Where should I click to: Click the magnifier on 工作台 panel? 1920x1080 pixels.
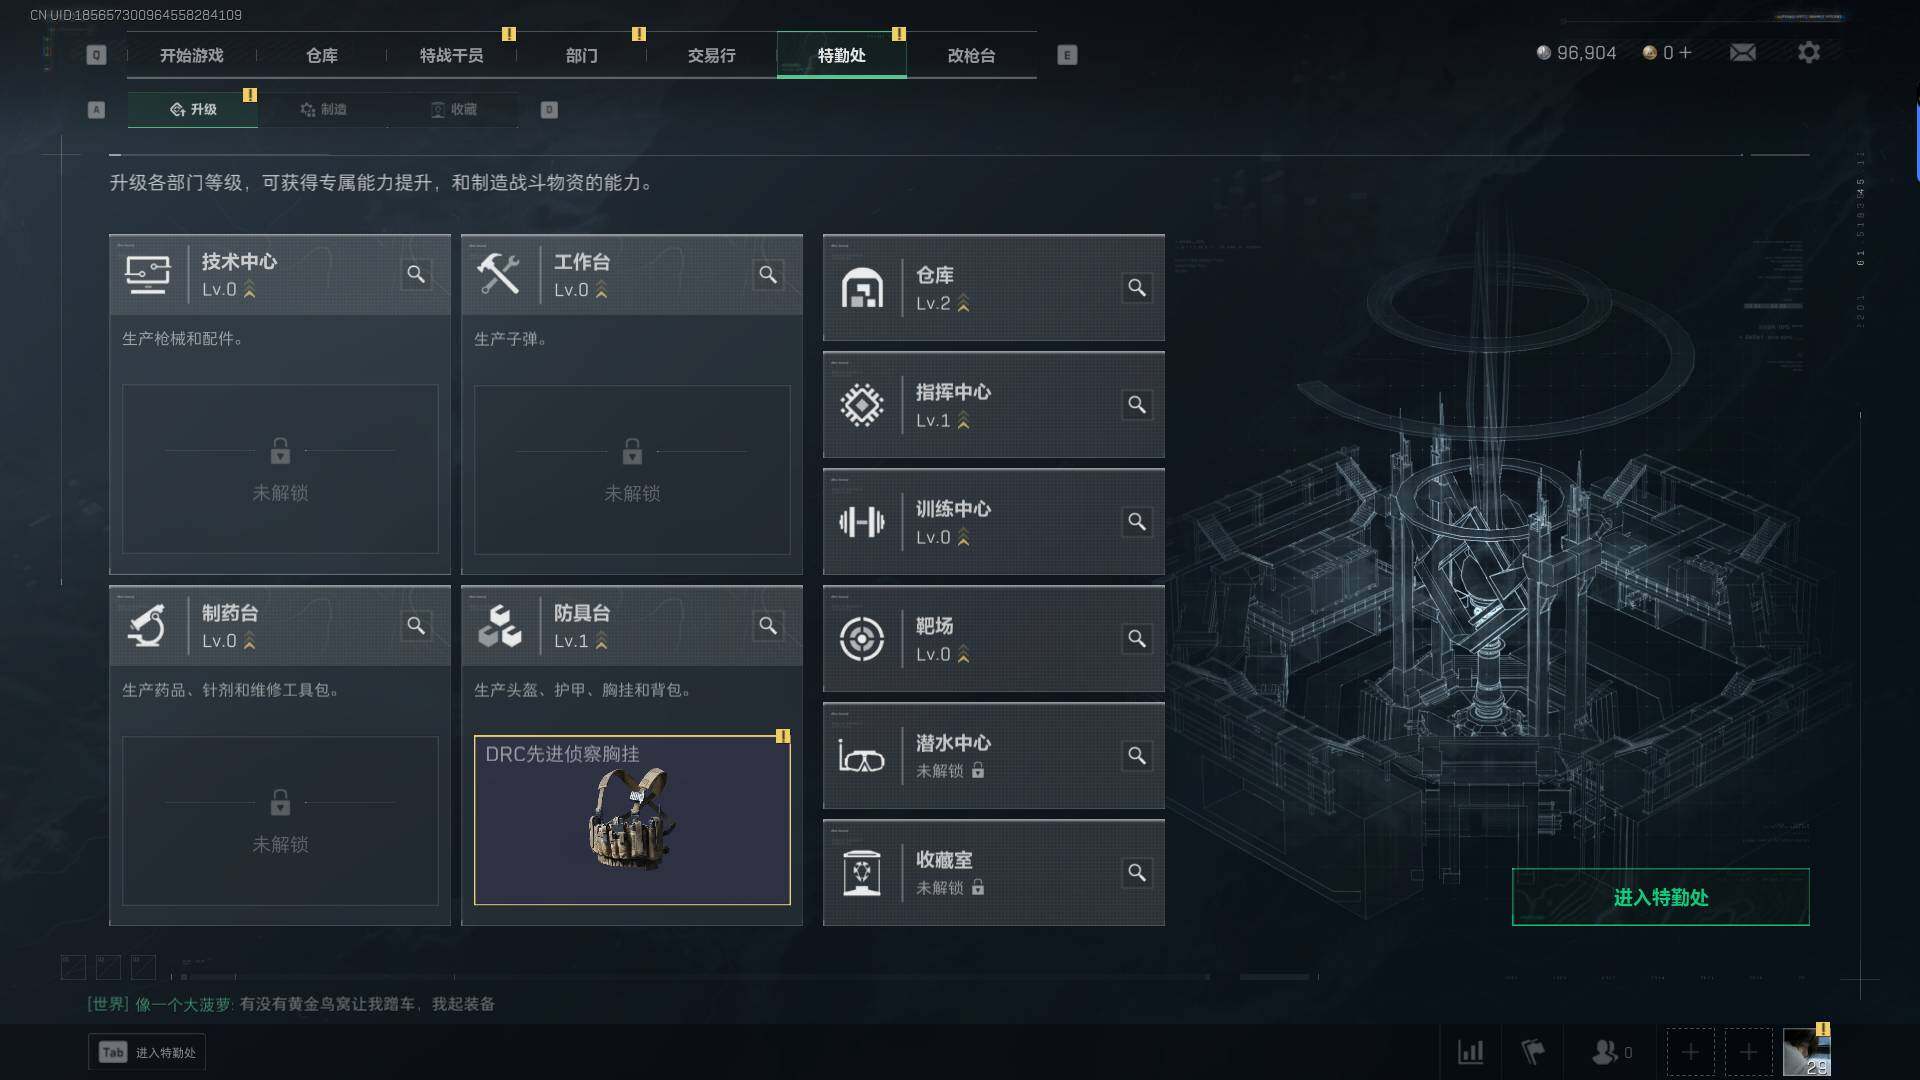click(x=768, y=274)
